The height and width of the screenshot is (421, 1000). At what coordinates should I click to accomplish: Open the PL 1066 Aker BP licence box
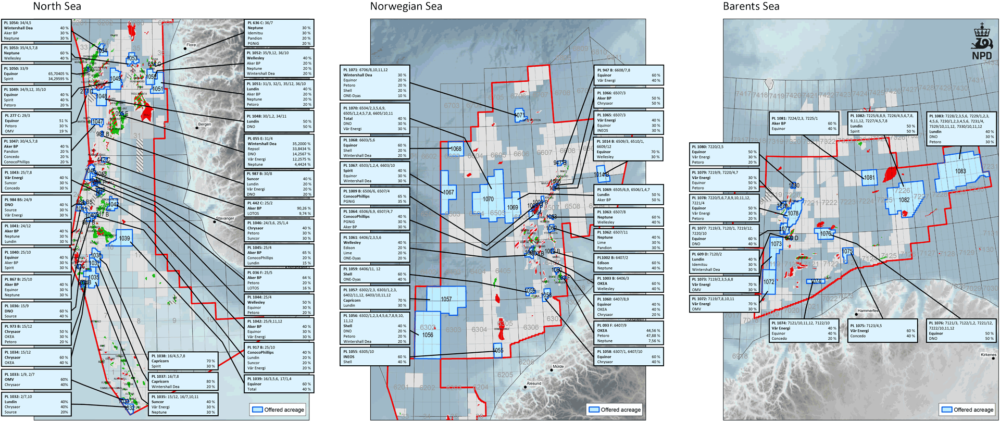coord(628,97)
